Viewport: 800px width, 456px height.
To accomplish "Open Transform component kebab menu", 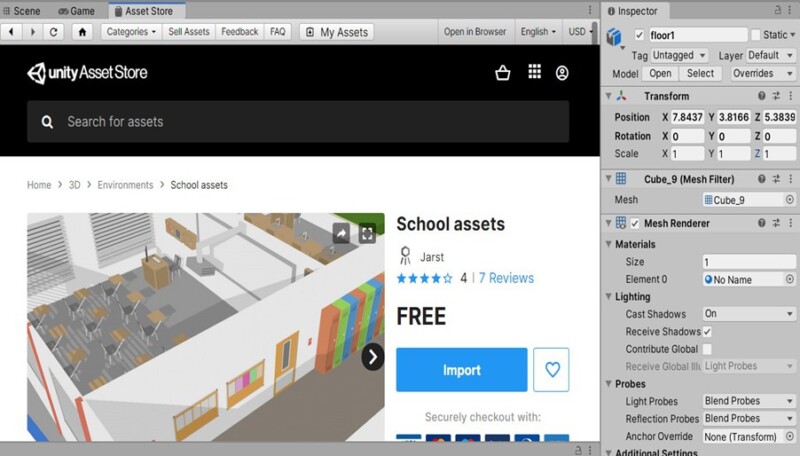I will [x=790, y=96].
